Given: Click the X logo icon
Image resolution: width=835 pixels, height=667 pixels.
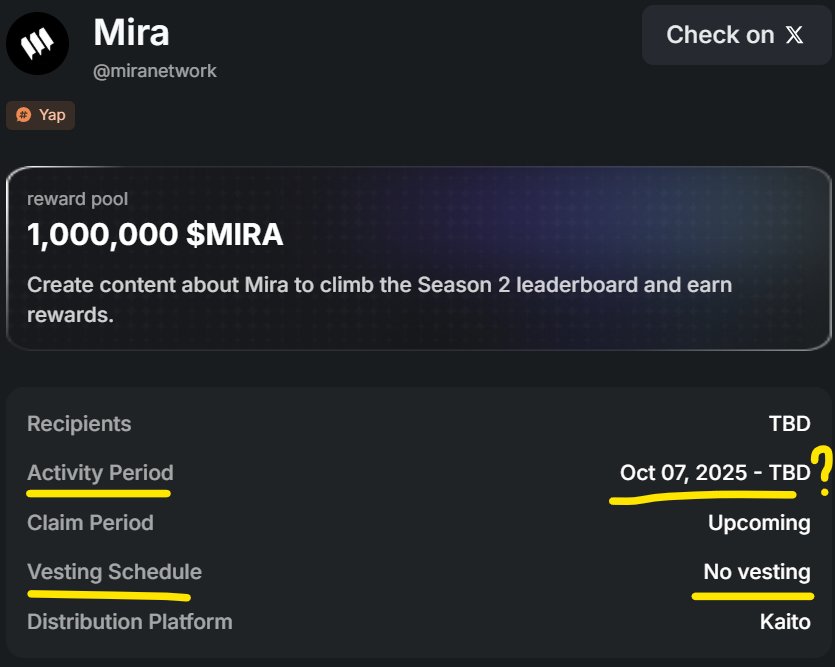Looking at the screenshot, I should (795, 35).
